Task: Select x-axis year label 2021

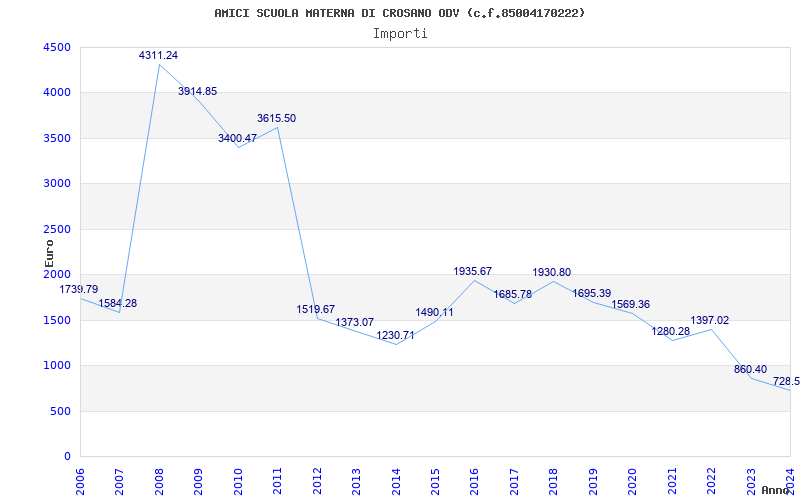Action: [x=672, y=481]
